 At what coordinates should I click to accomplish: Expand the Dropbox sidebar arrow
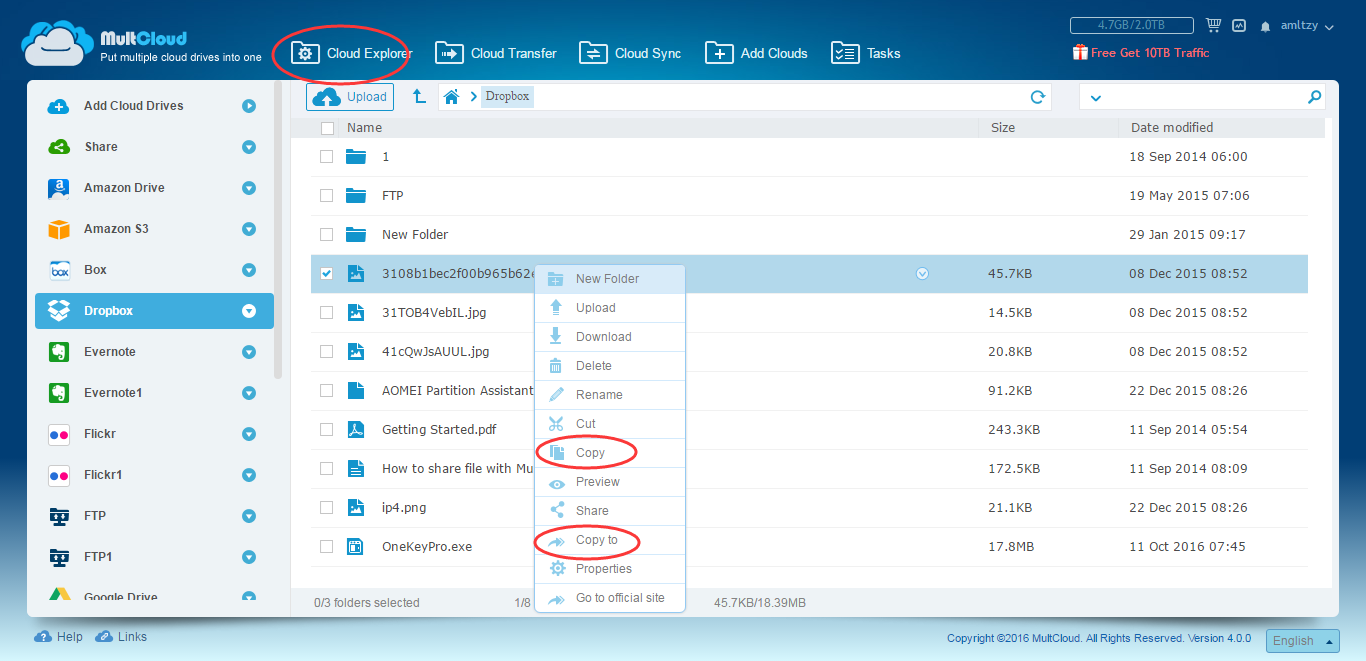tap(249, 311)
